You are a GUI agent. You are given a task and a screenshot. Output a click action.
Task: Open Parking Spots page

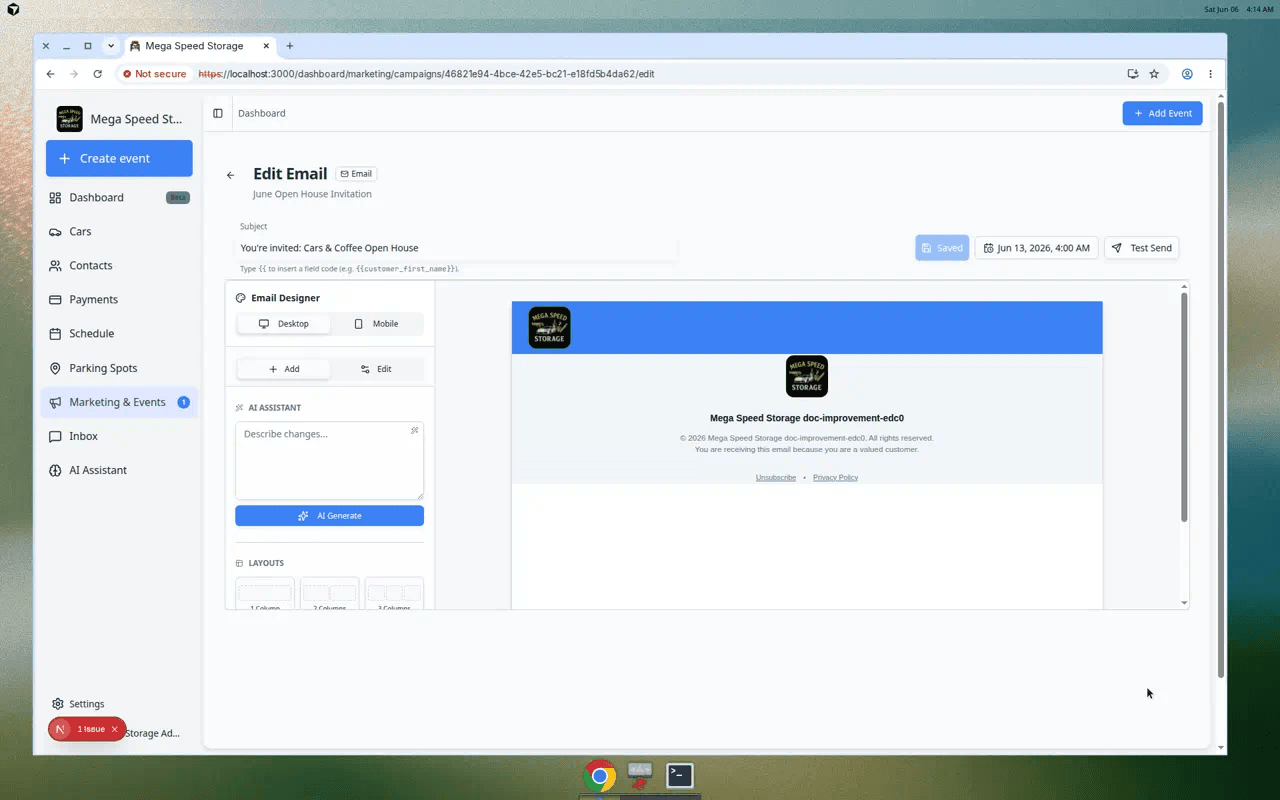[x=119, y=368]
